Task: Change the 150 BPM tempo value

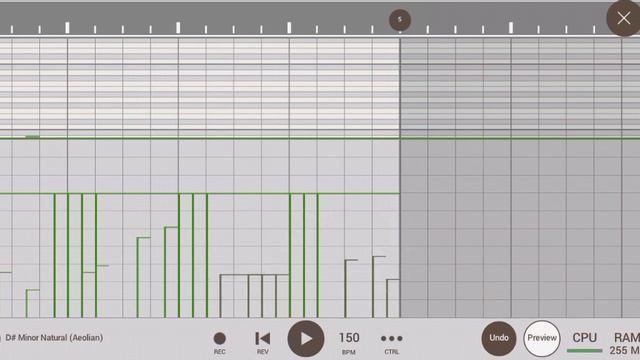Action: coord(349,342)
